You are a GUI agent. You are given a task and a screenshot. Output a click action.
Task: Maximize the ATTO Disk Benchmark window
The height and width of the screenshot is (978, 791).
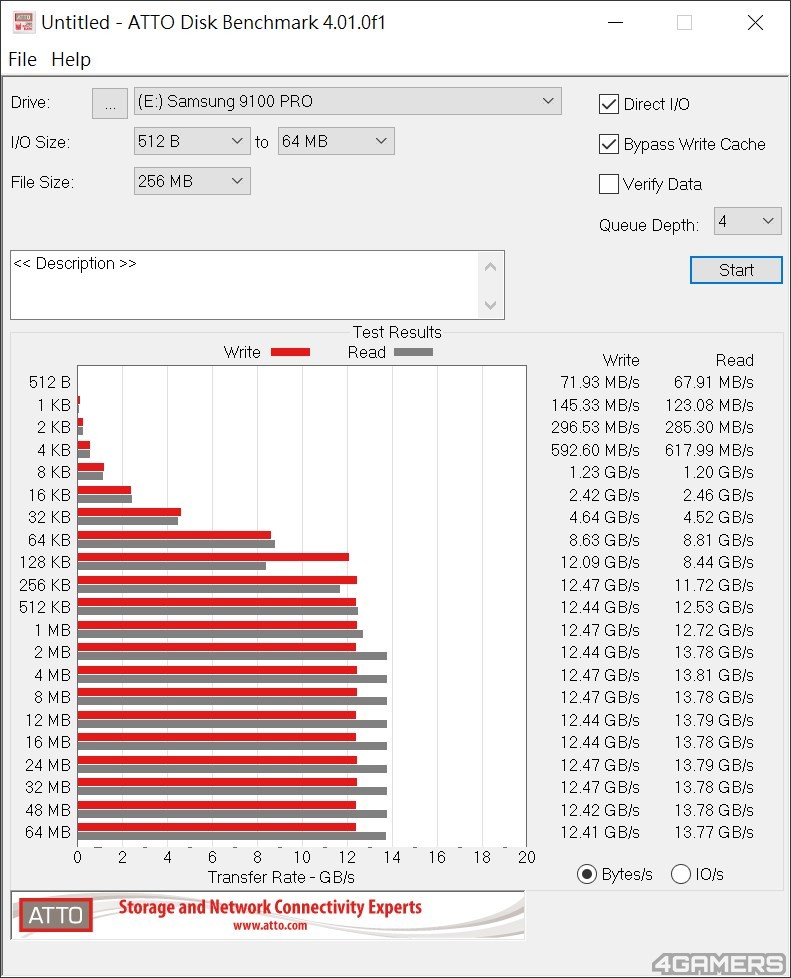[x=684, y=23]
